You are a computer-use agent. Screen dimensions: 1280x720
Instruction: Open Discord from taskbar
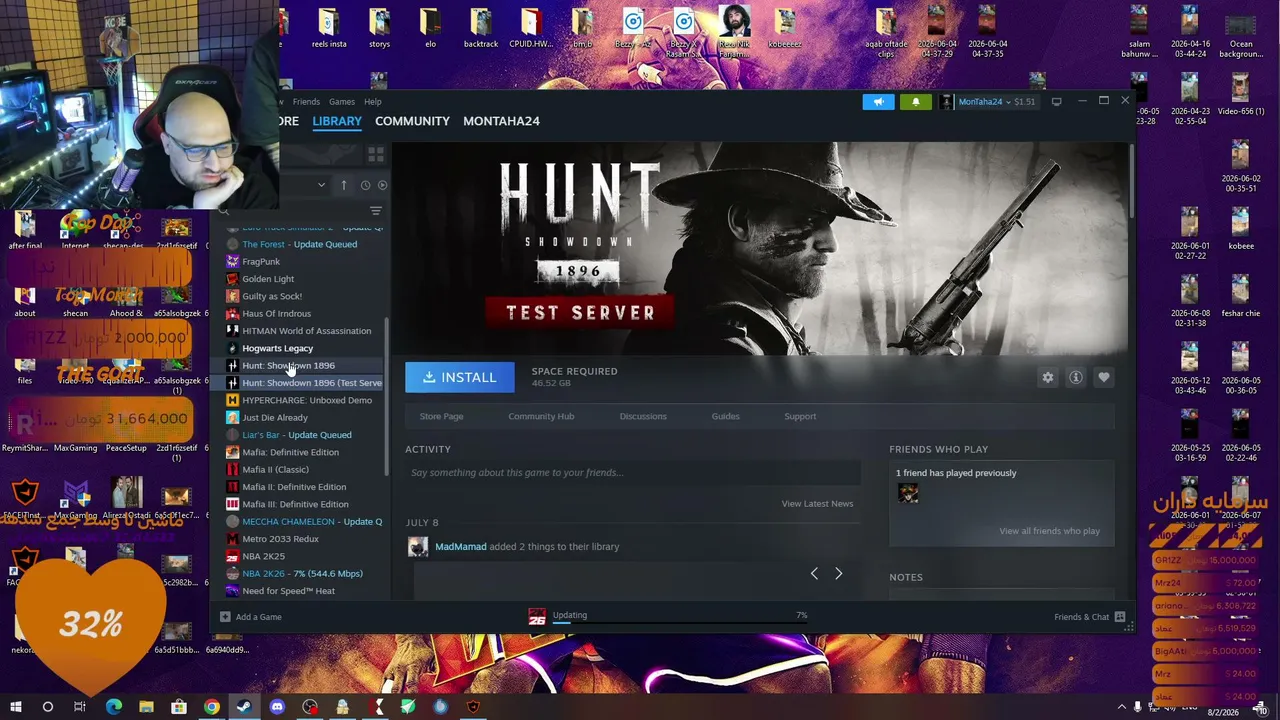pyautogui.click(x=277, y=708)
